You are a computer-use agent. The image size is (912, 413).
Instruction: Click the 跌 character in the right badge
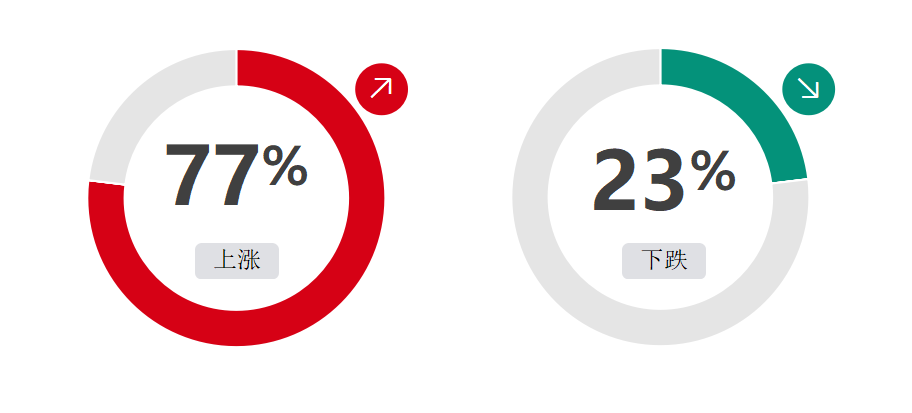(676, 260)
